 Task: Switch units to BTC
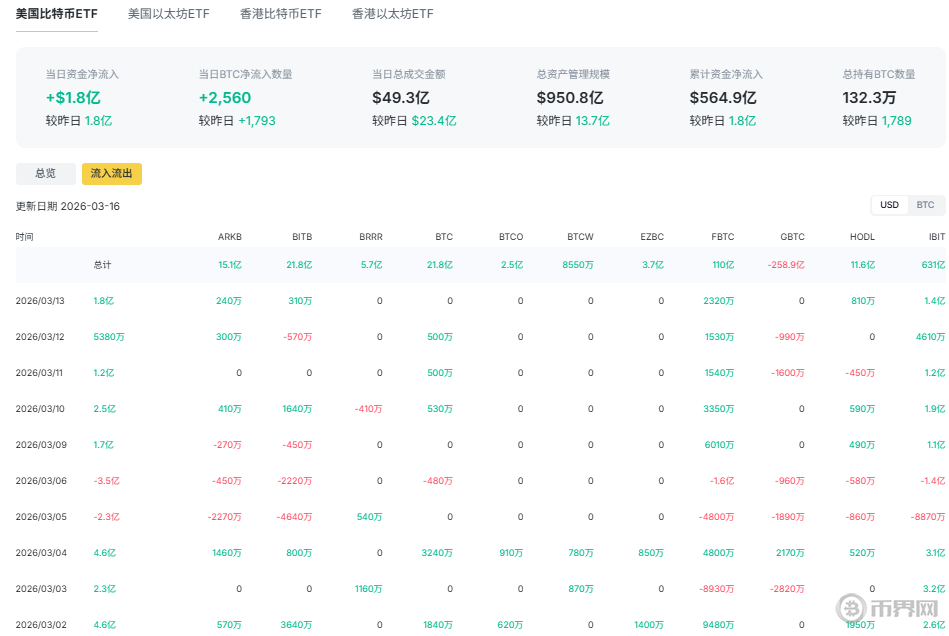tap(925, 205)
